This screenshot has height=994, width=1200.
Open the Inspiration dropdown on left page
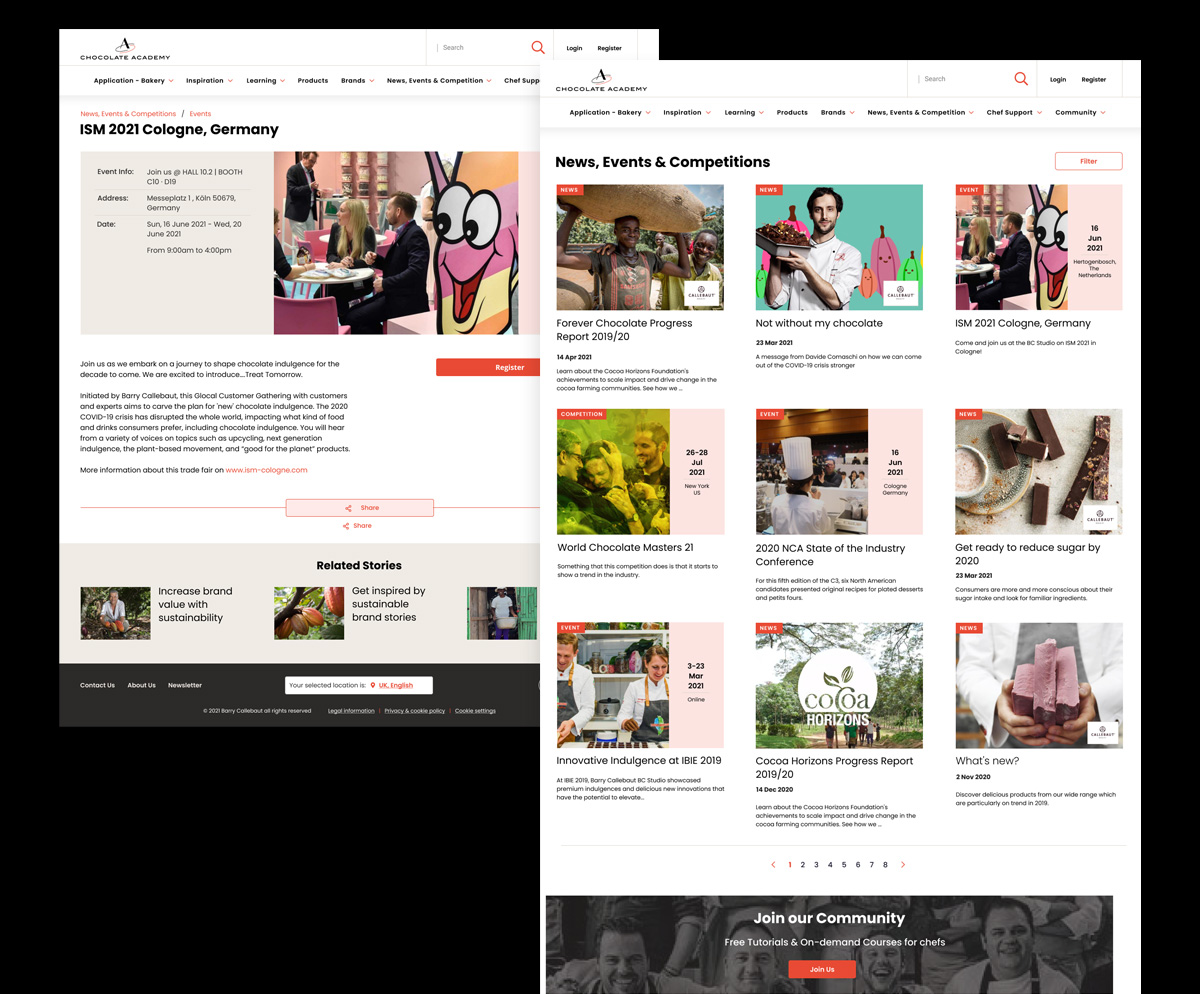[209, 81]
